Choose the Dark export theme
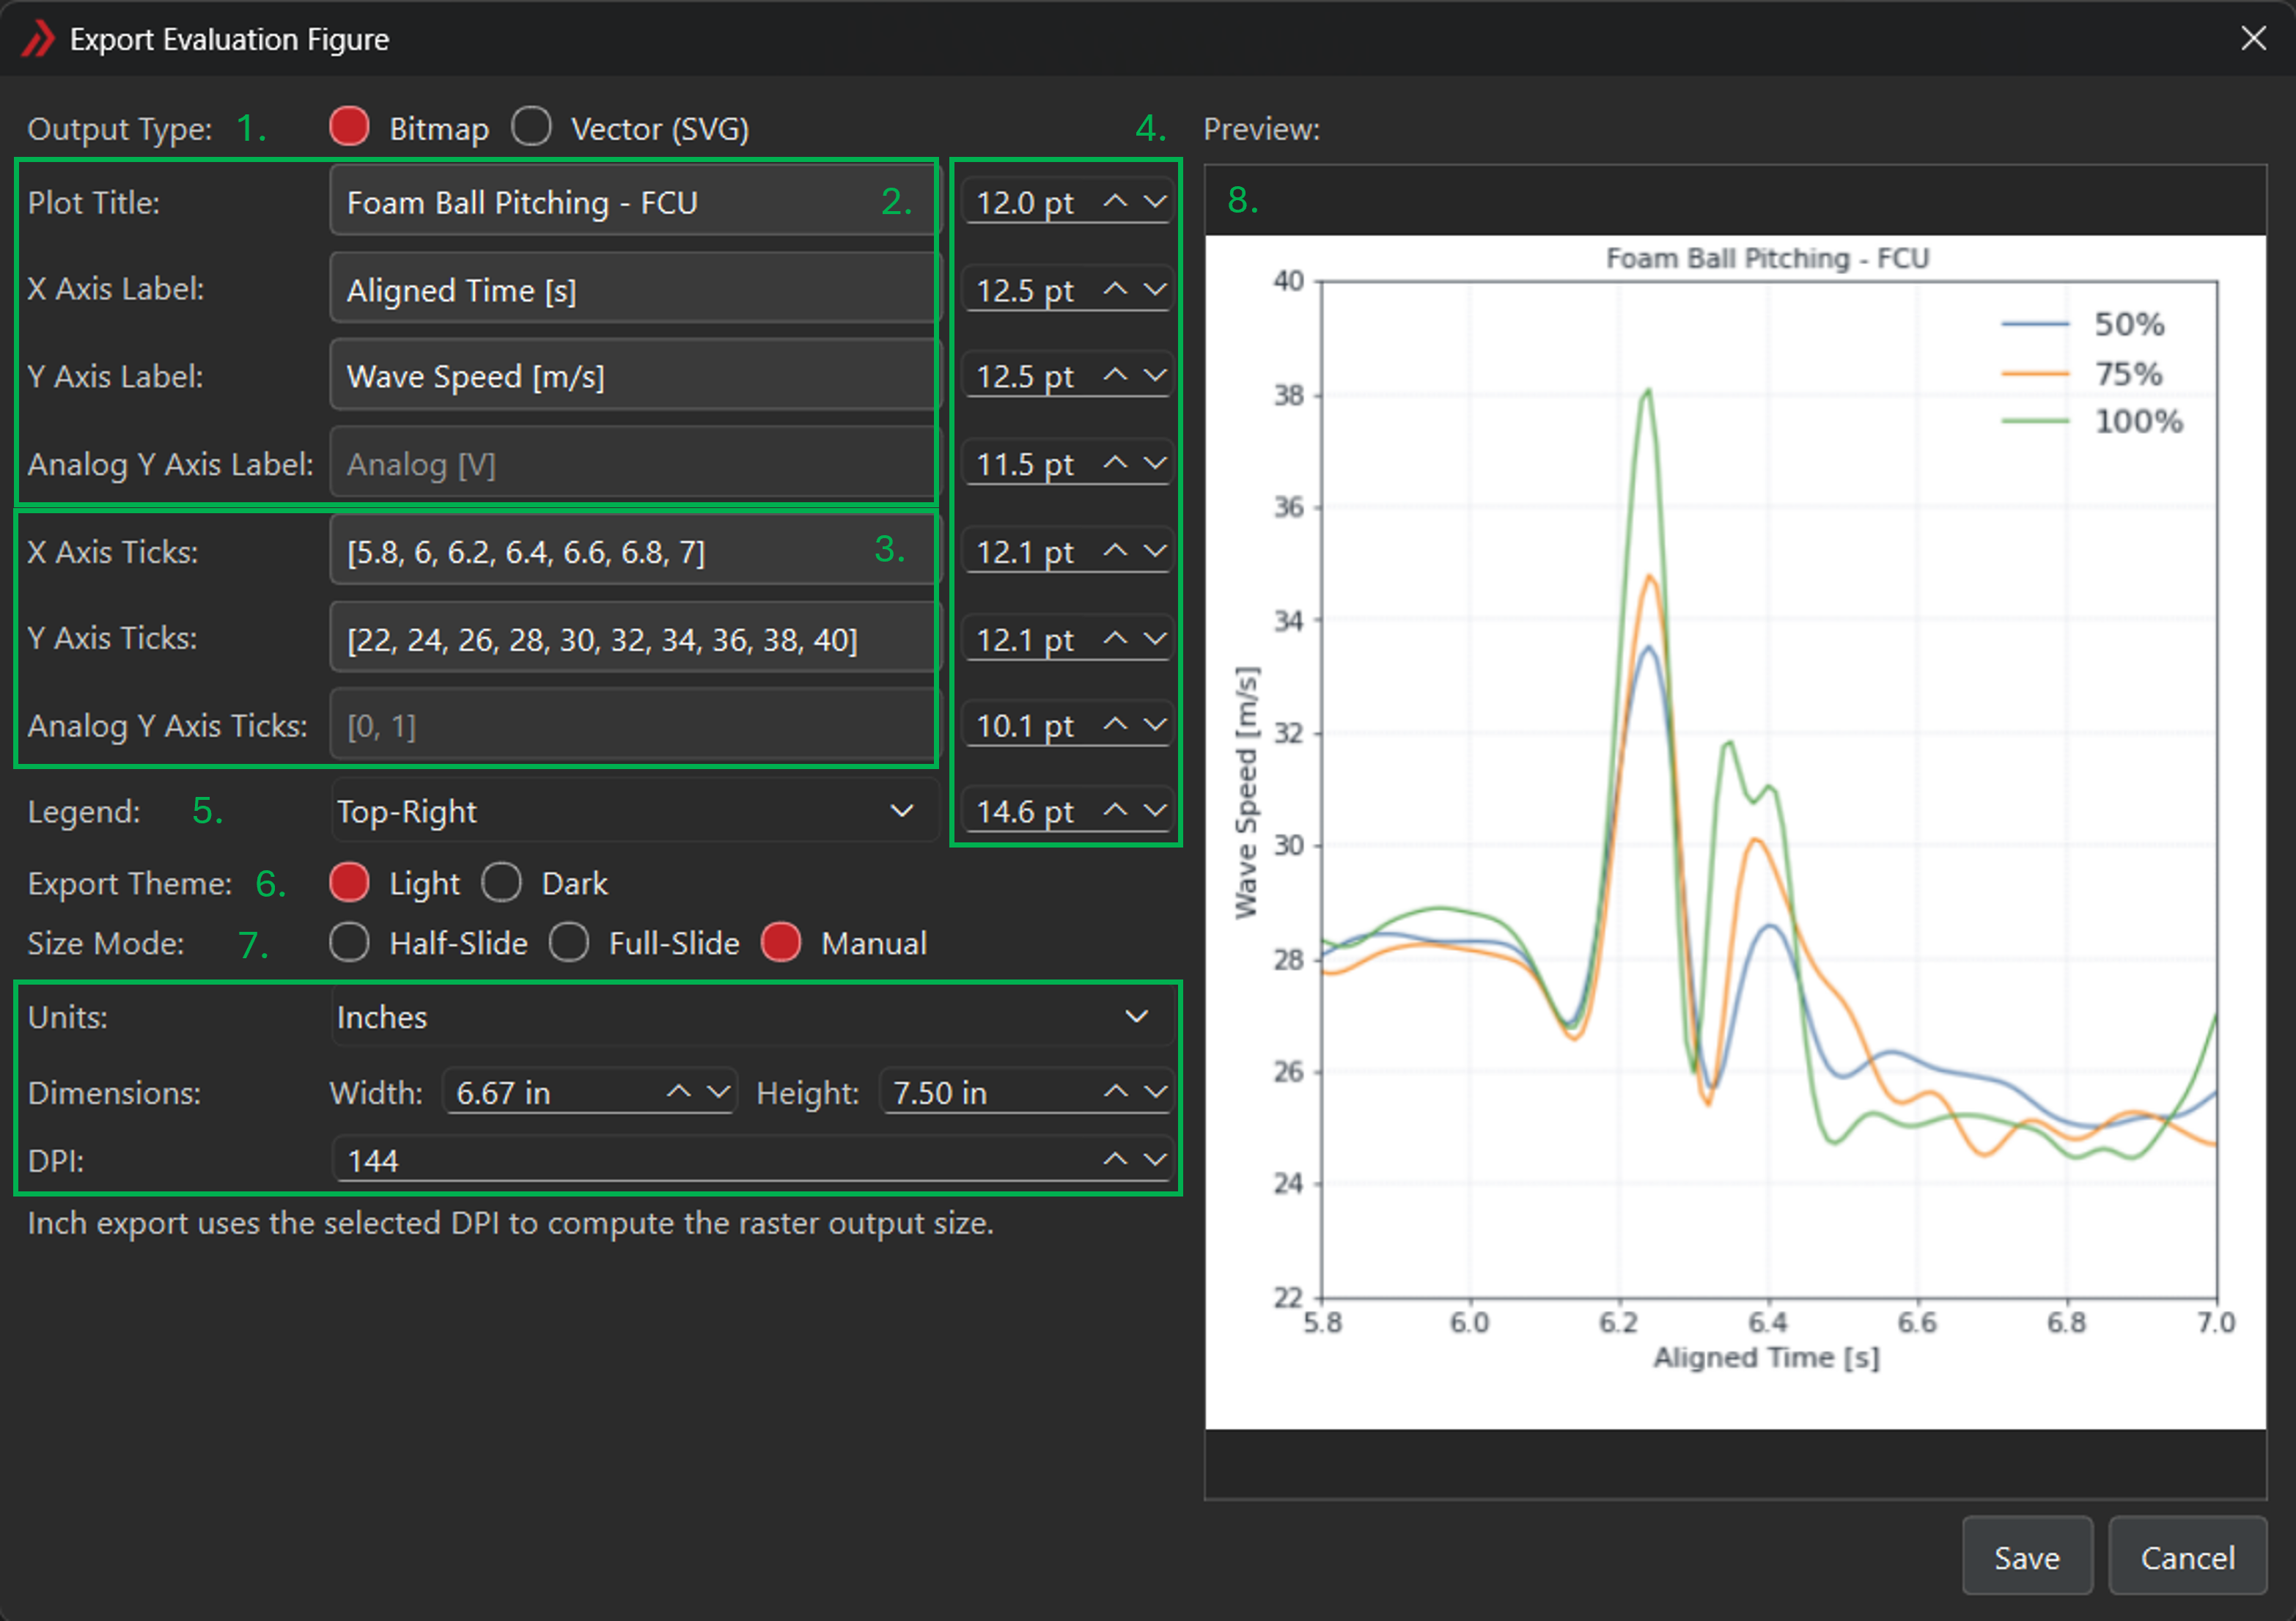The image size is (2296, 1621). (501, 882)
